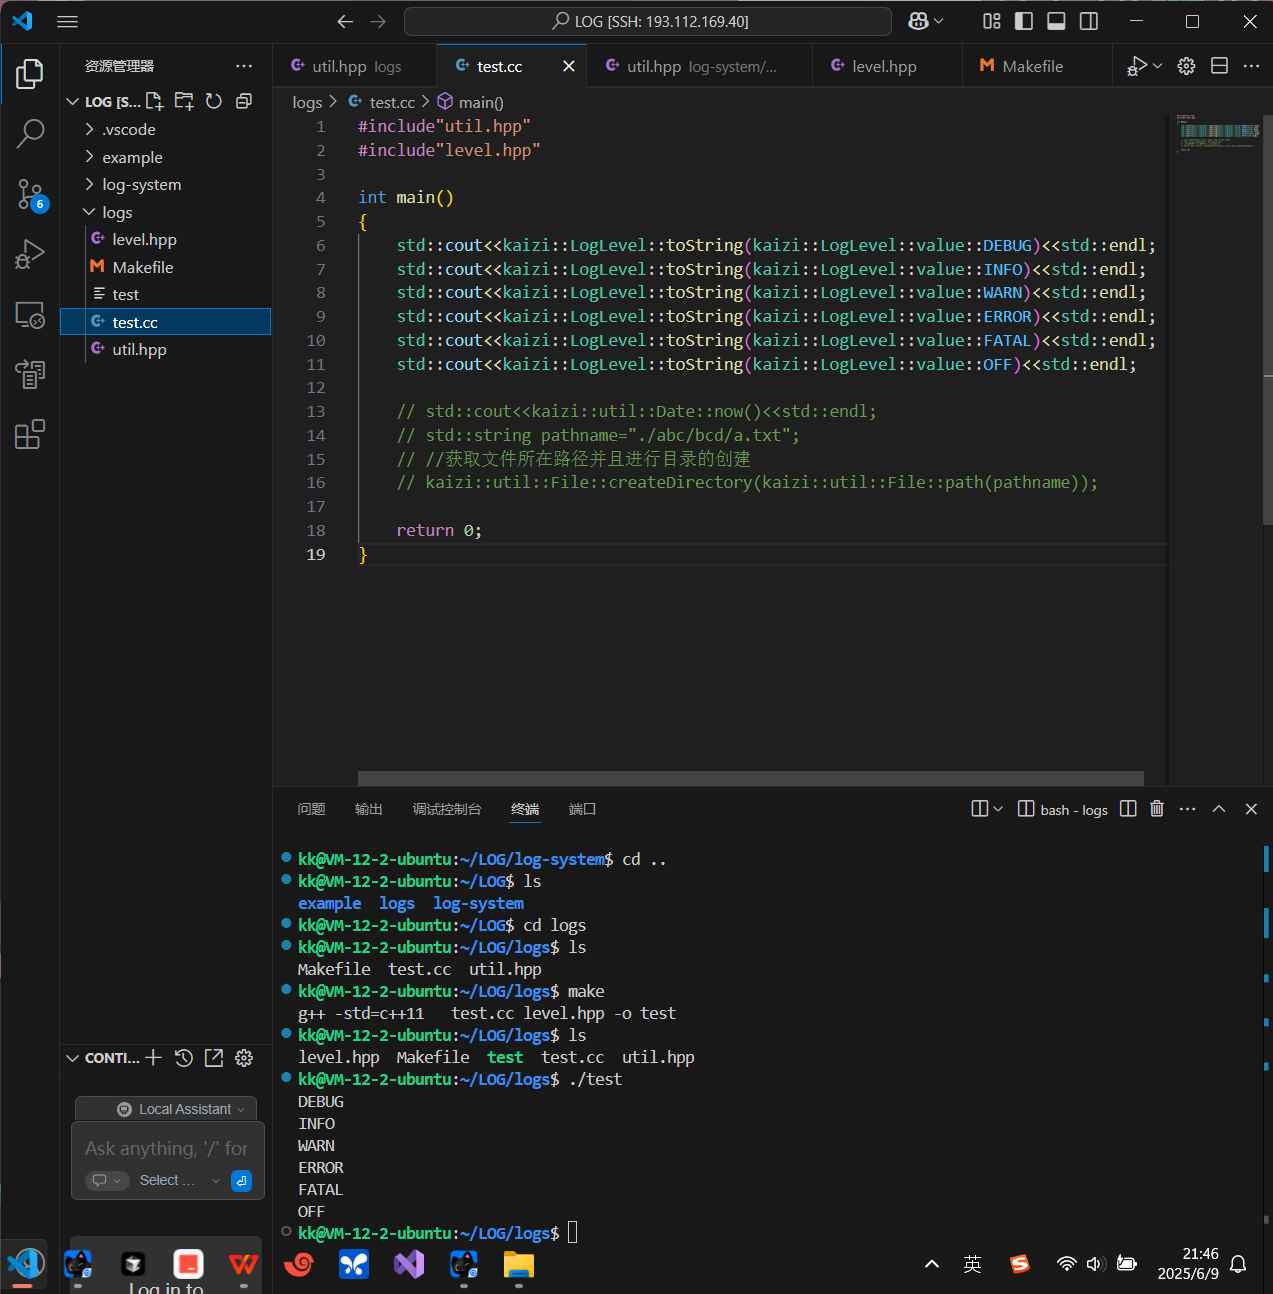Open the Extensions view
1273x1294 pixels.
click(x=30, y=434)
